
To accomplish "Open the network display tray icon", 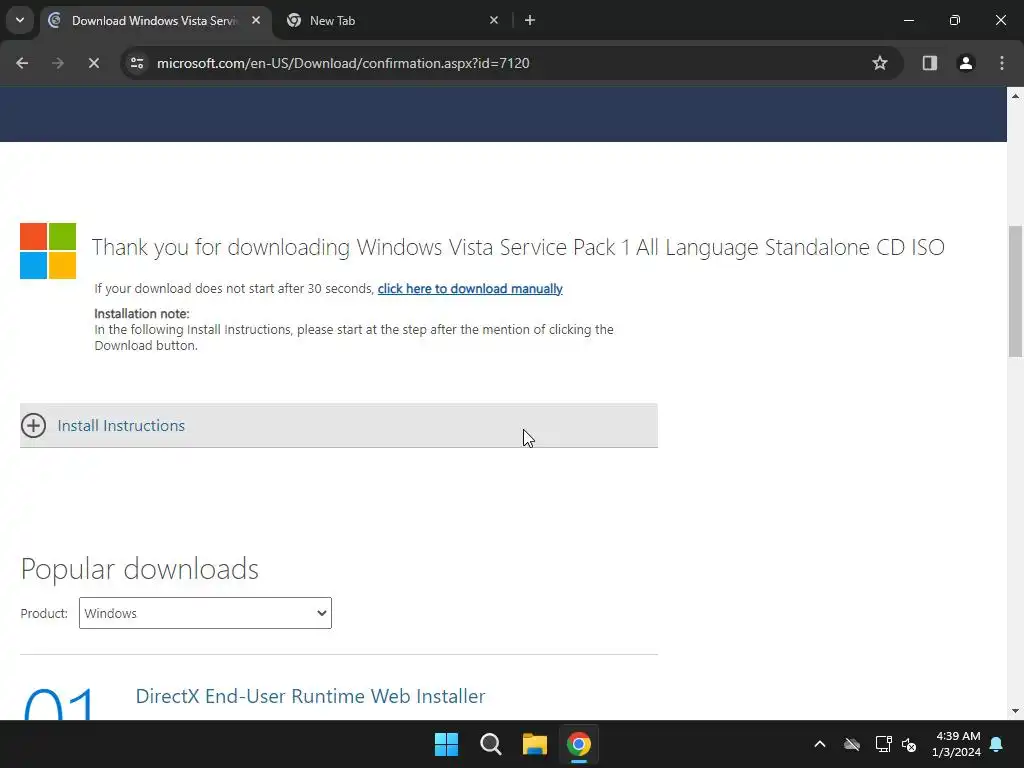I will pyautogui.click(x=883, y=744).
